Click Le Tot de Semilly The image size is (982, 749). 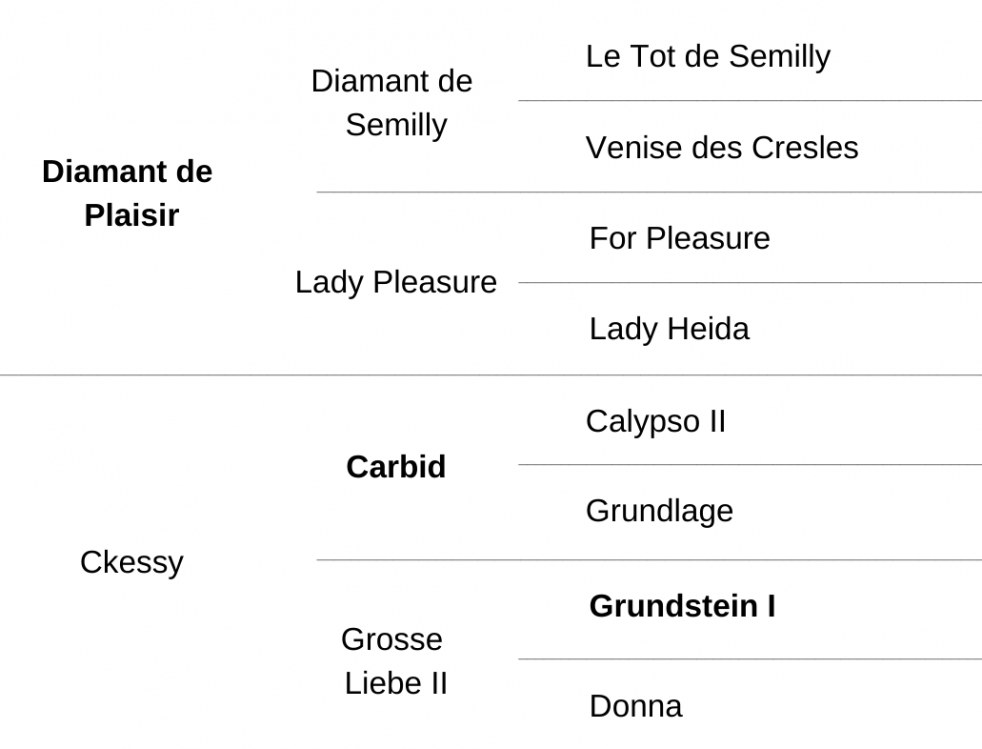click(708, 57)
